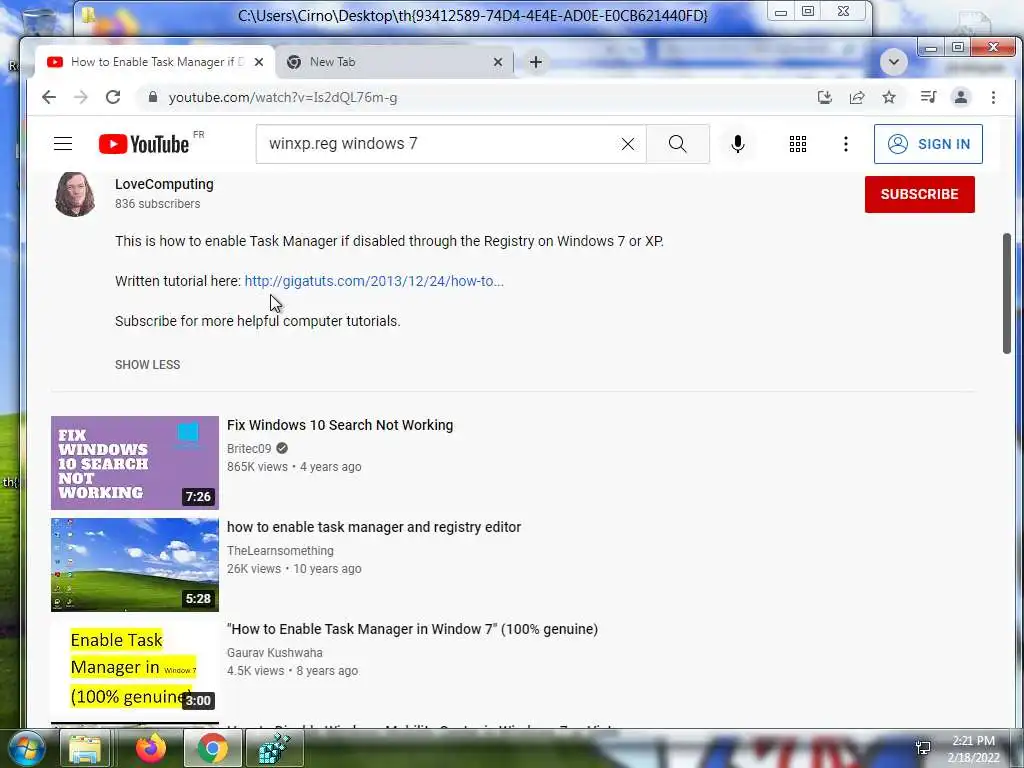1024x768 pixels.
Task: Open Windows Explorer from taskbar
Action: pyautogui.click(x=85, y=749)
